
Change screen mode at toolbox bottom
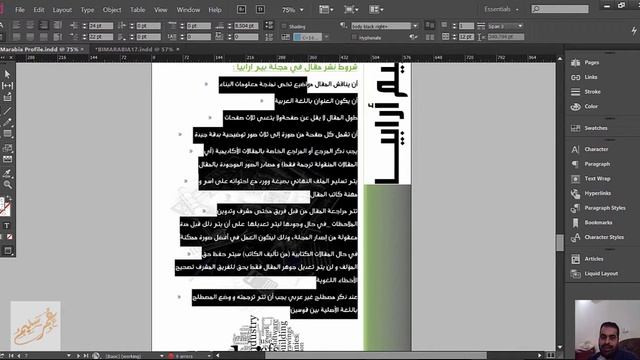(8, 251)
